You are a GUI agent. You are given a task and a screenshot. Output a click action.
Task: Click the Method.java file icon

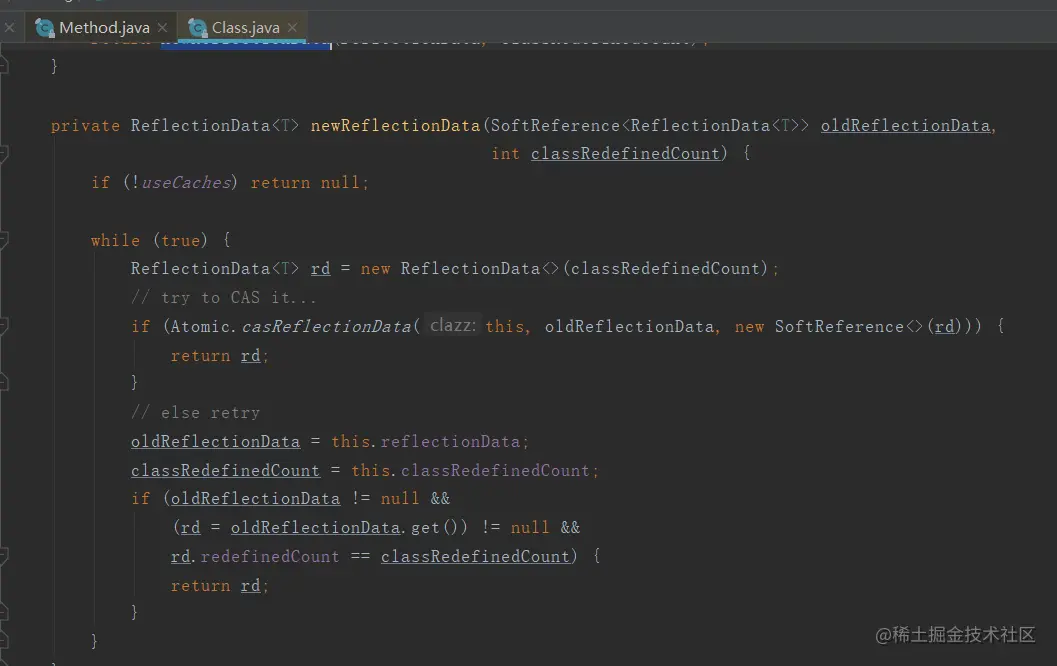[x=44, y=28]
